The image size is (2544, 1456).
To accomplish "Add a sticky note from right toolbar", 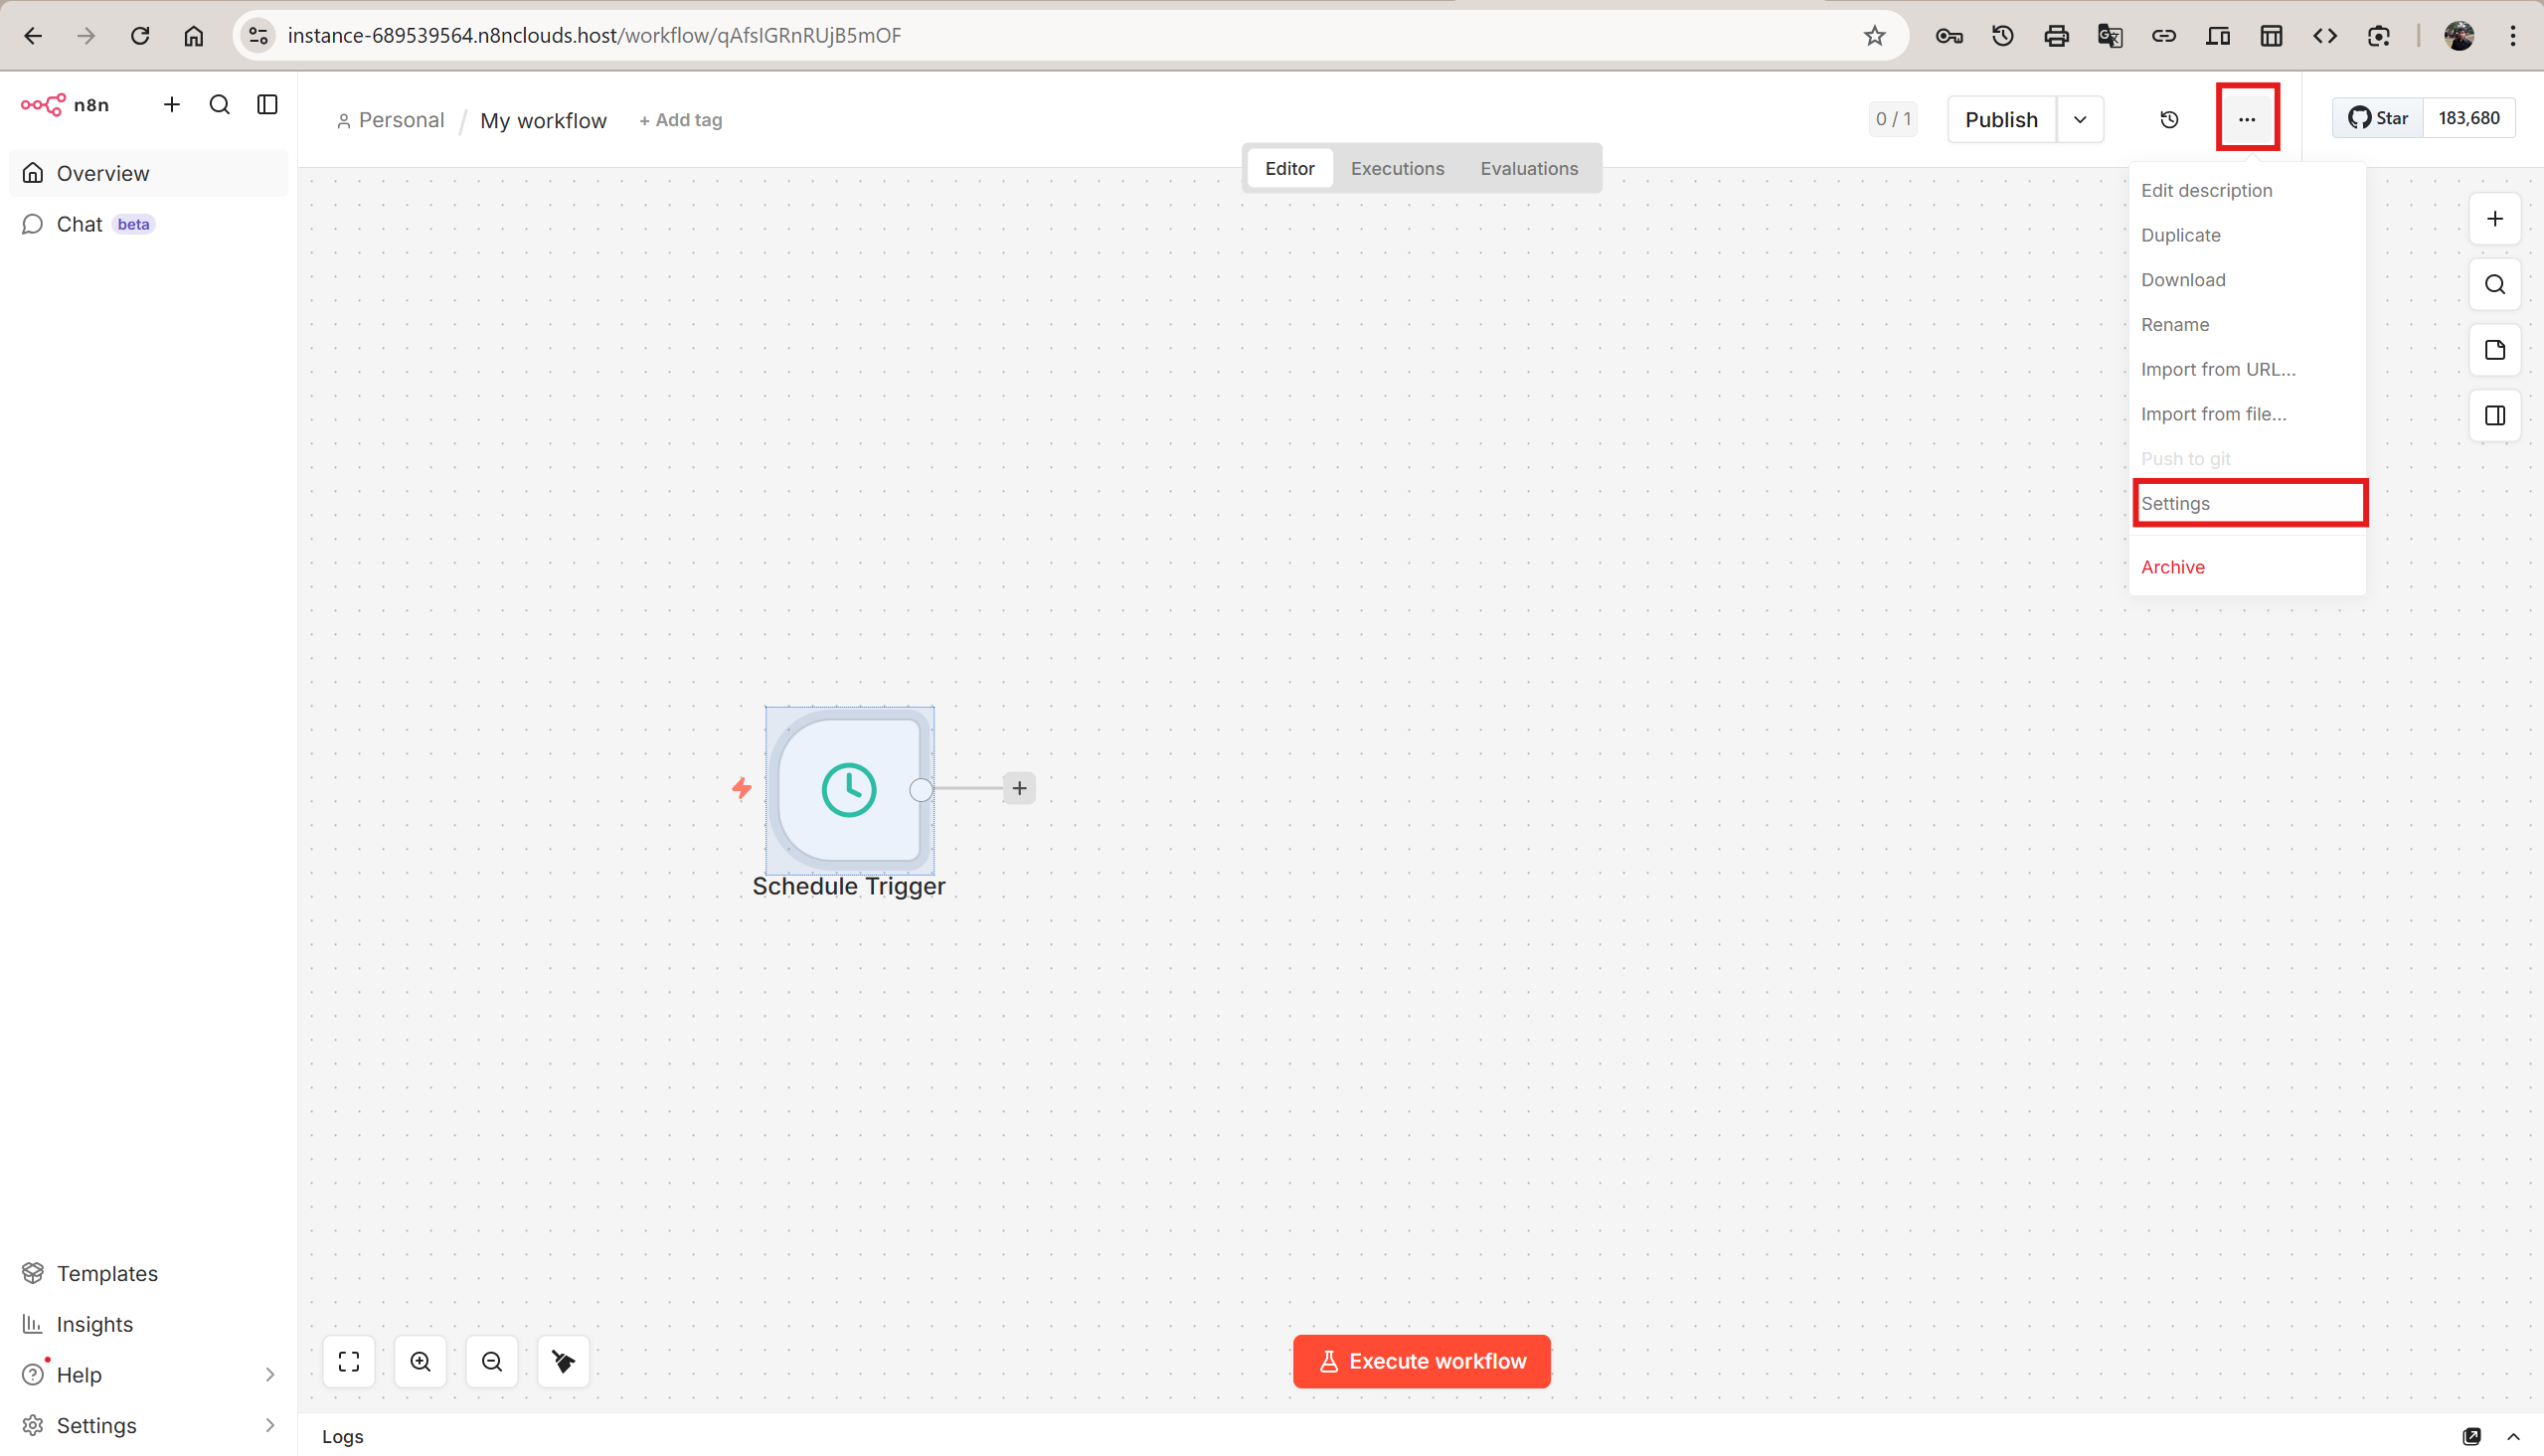I will coord(2495,350).
